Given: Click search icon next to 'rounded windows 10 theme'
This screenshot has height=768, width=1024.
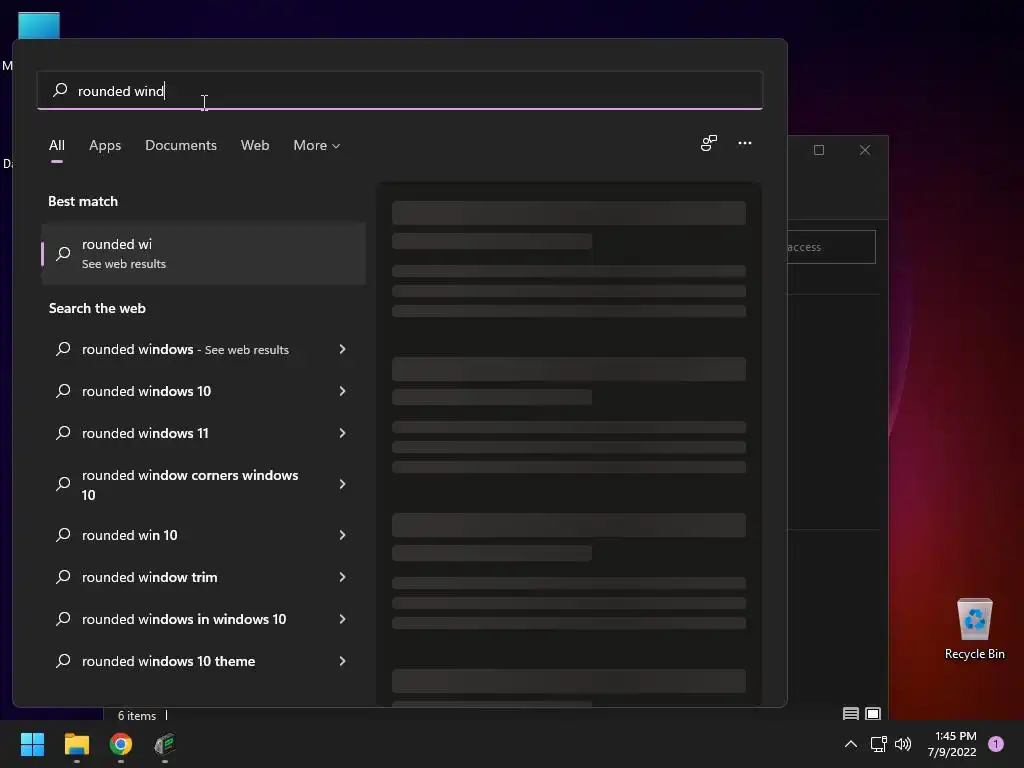Looking at the screenshot, I should [x=63, y=660].
